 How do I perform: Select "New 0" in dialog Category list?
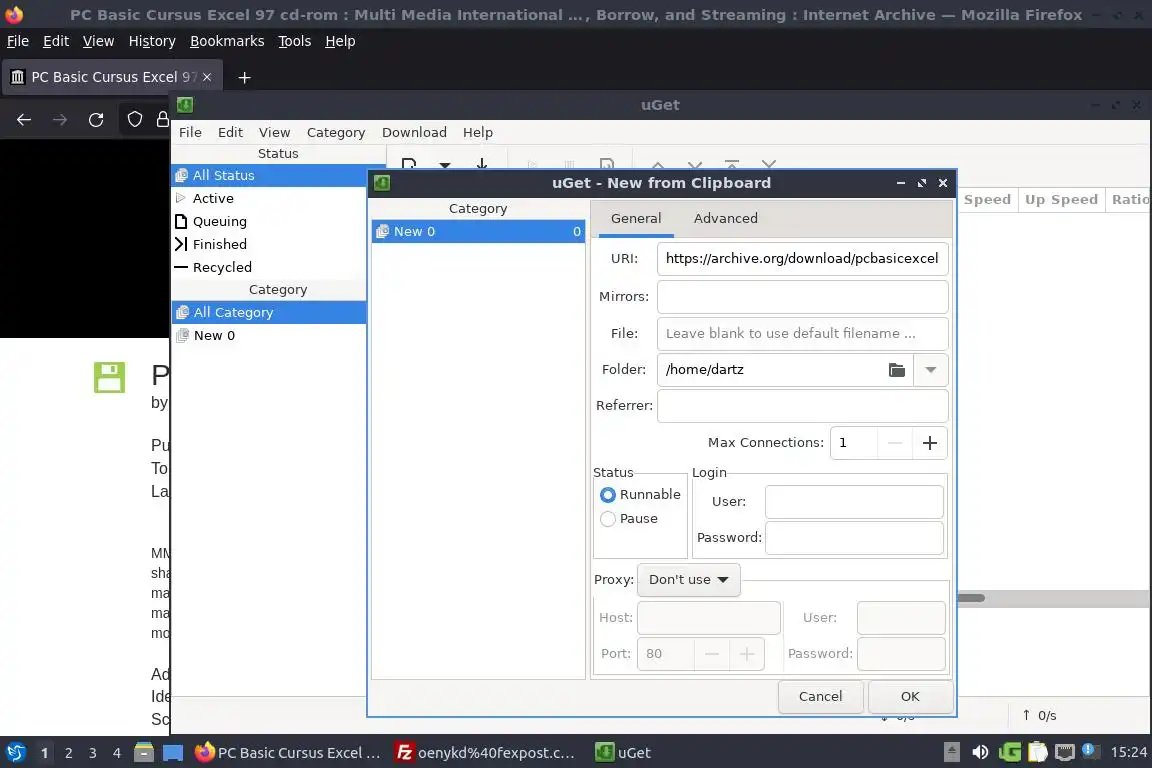tap(478, 232)
